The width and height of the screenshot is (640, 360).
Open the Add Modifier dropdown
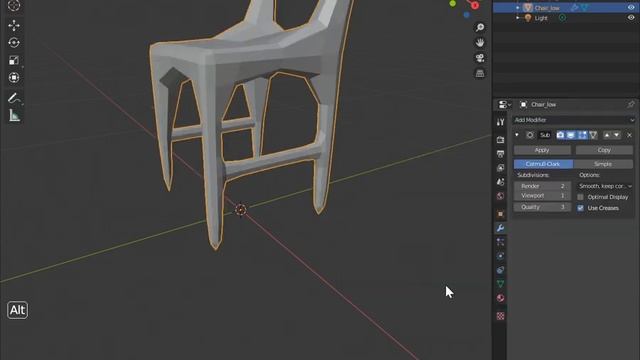[574, 120]
